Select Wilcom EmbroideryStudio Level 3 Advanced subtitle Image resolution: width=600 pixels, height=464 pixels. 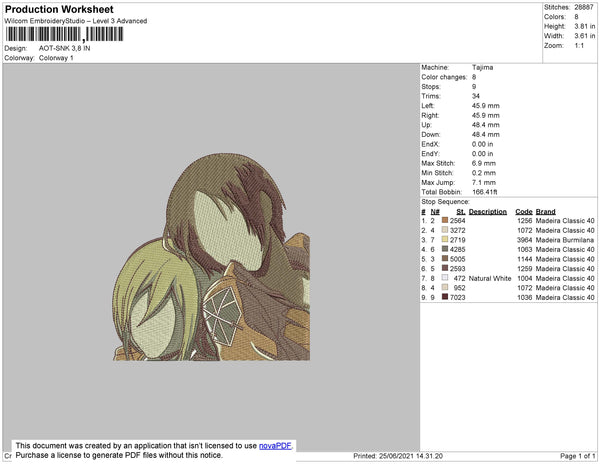75,21
